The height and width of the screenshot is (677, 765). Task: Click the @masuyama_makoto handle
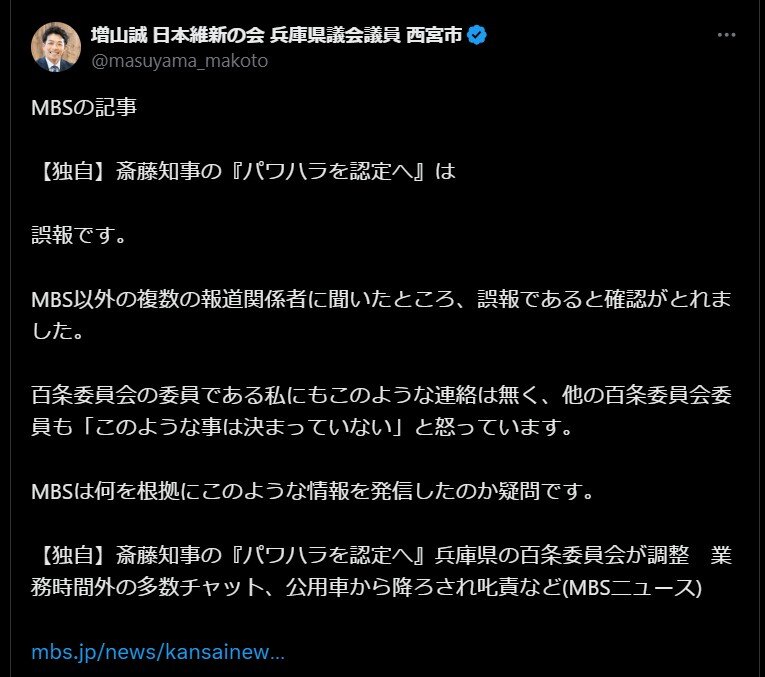(180, 61)
